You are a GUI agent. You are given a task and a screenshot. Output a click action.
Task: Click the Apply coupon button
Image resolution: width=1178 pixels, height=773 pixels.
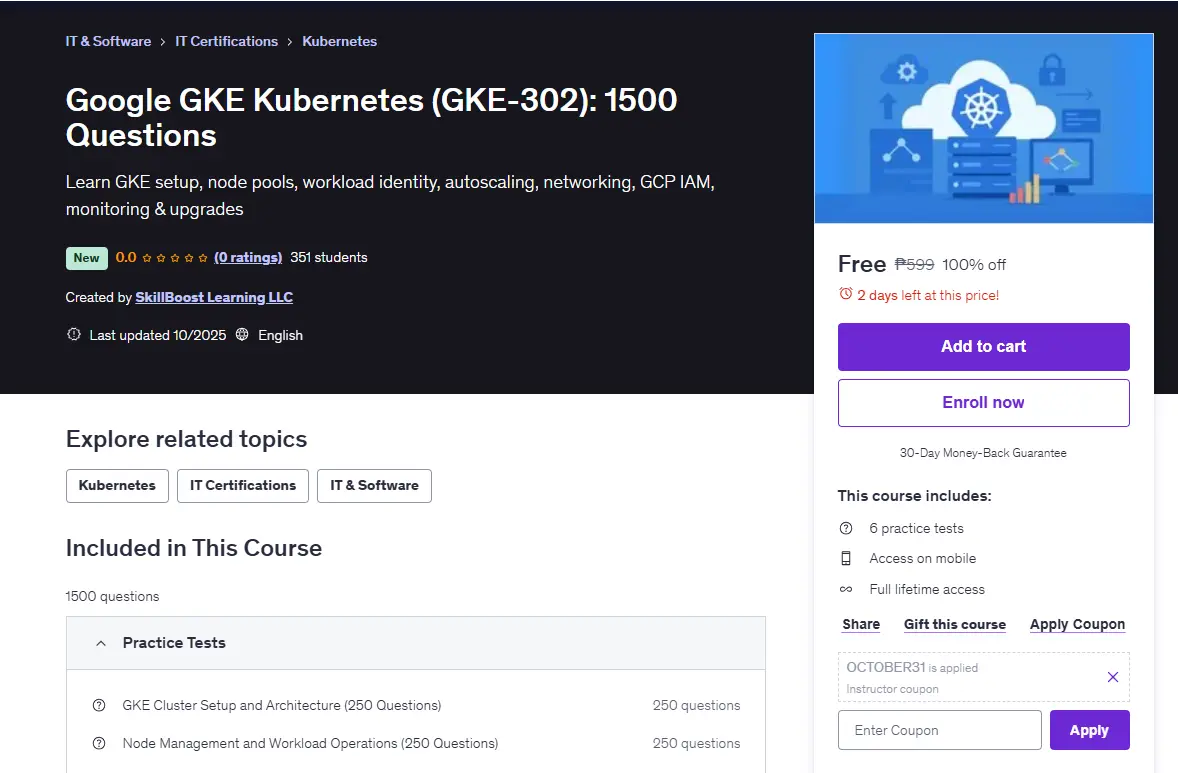(x=1089, y=730)
